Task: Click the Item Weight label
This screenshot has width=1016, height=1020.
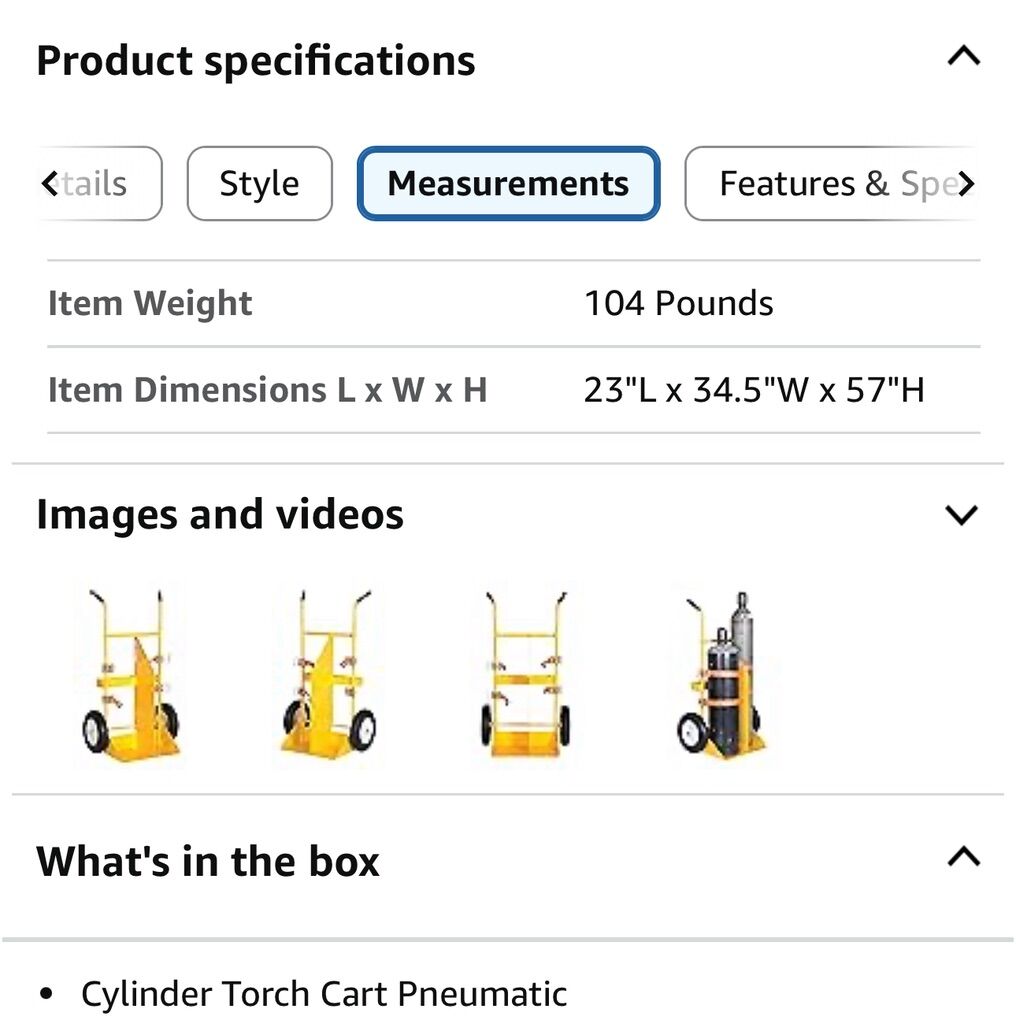Action: [150, 304]
